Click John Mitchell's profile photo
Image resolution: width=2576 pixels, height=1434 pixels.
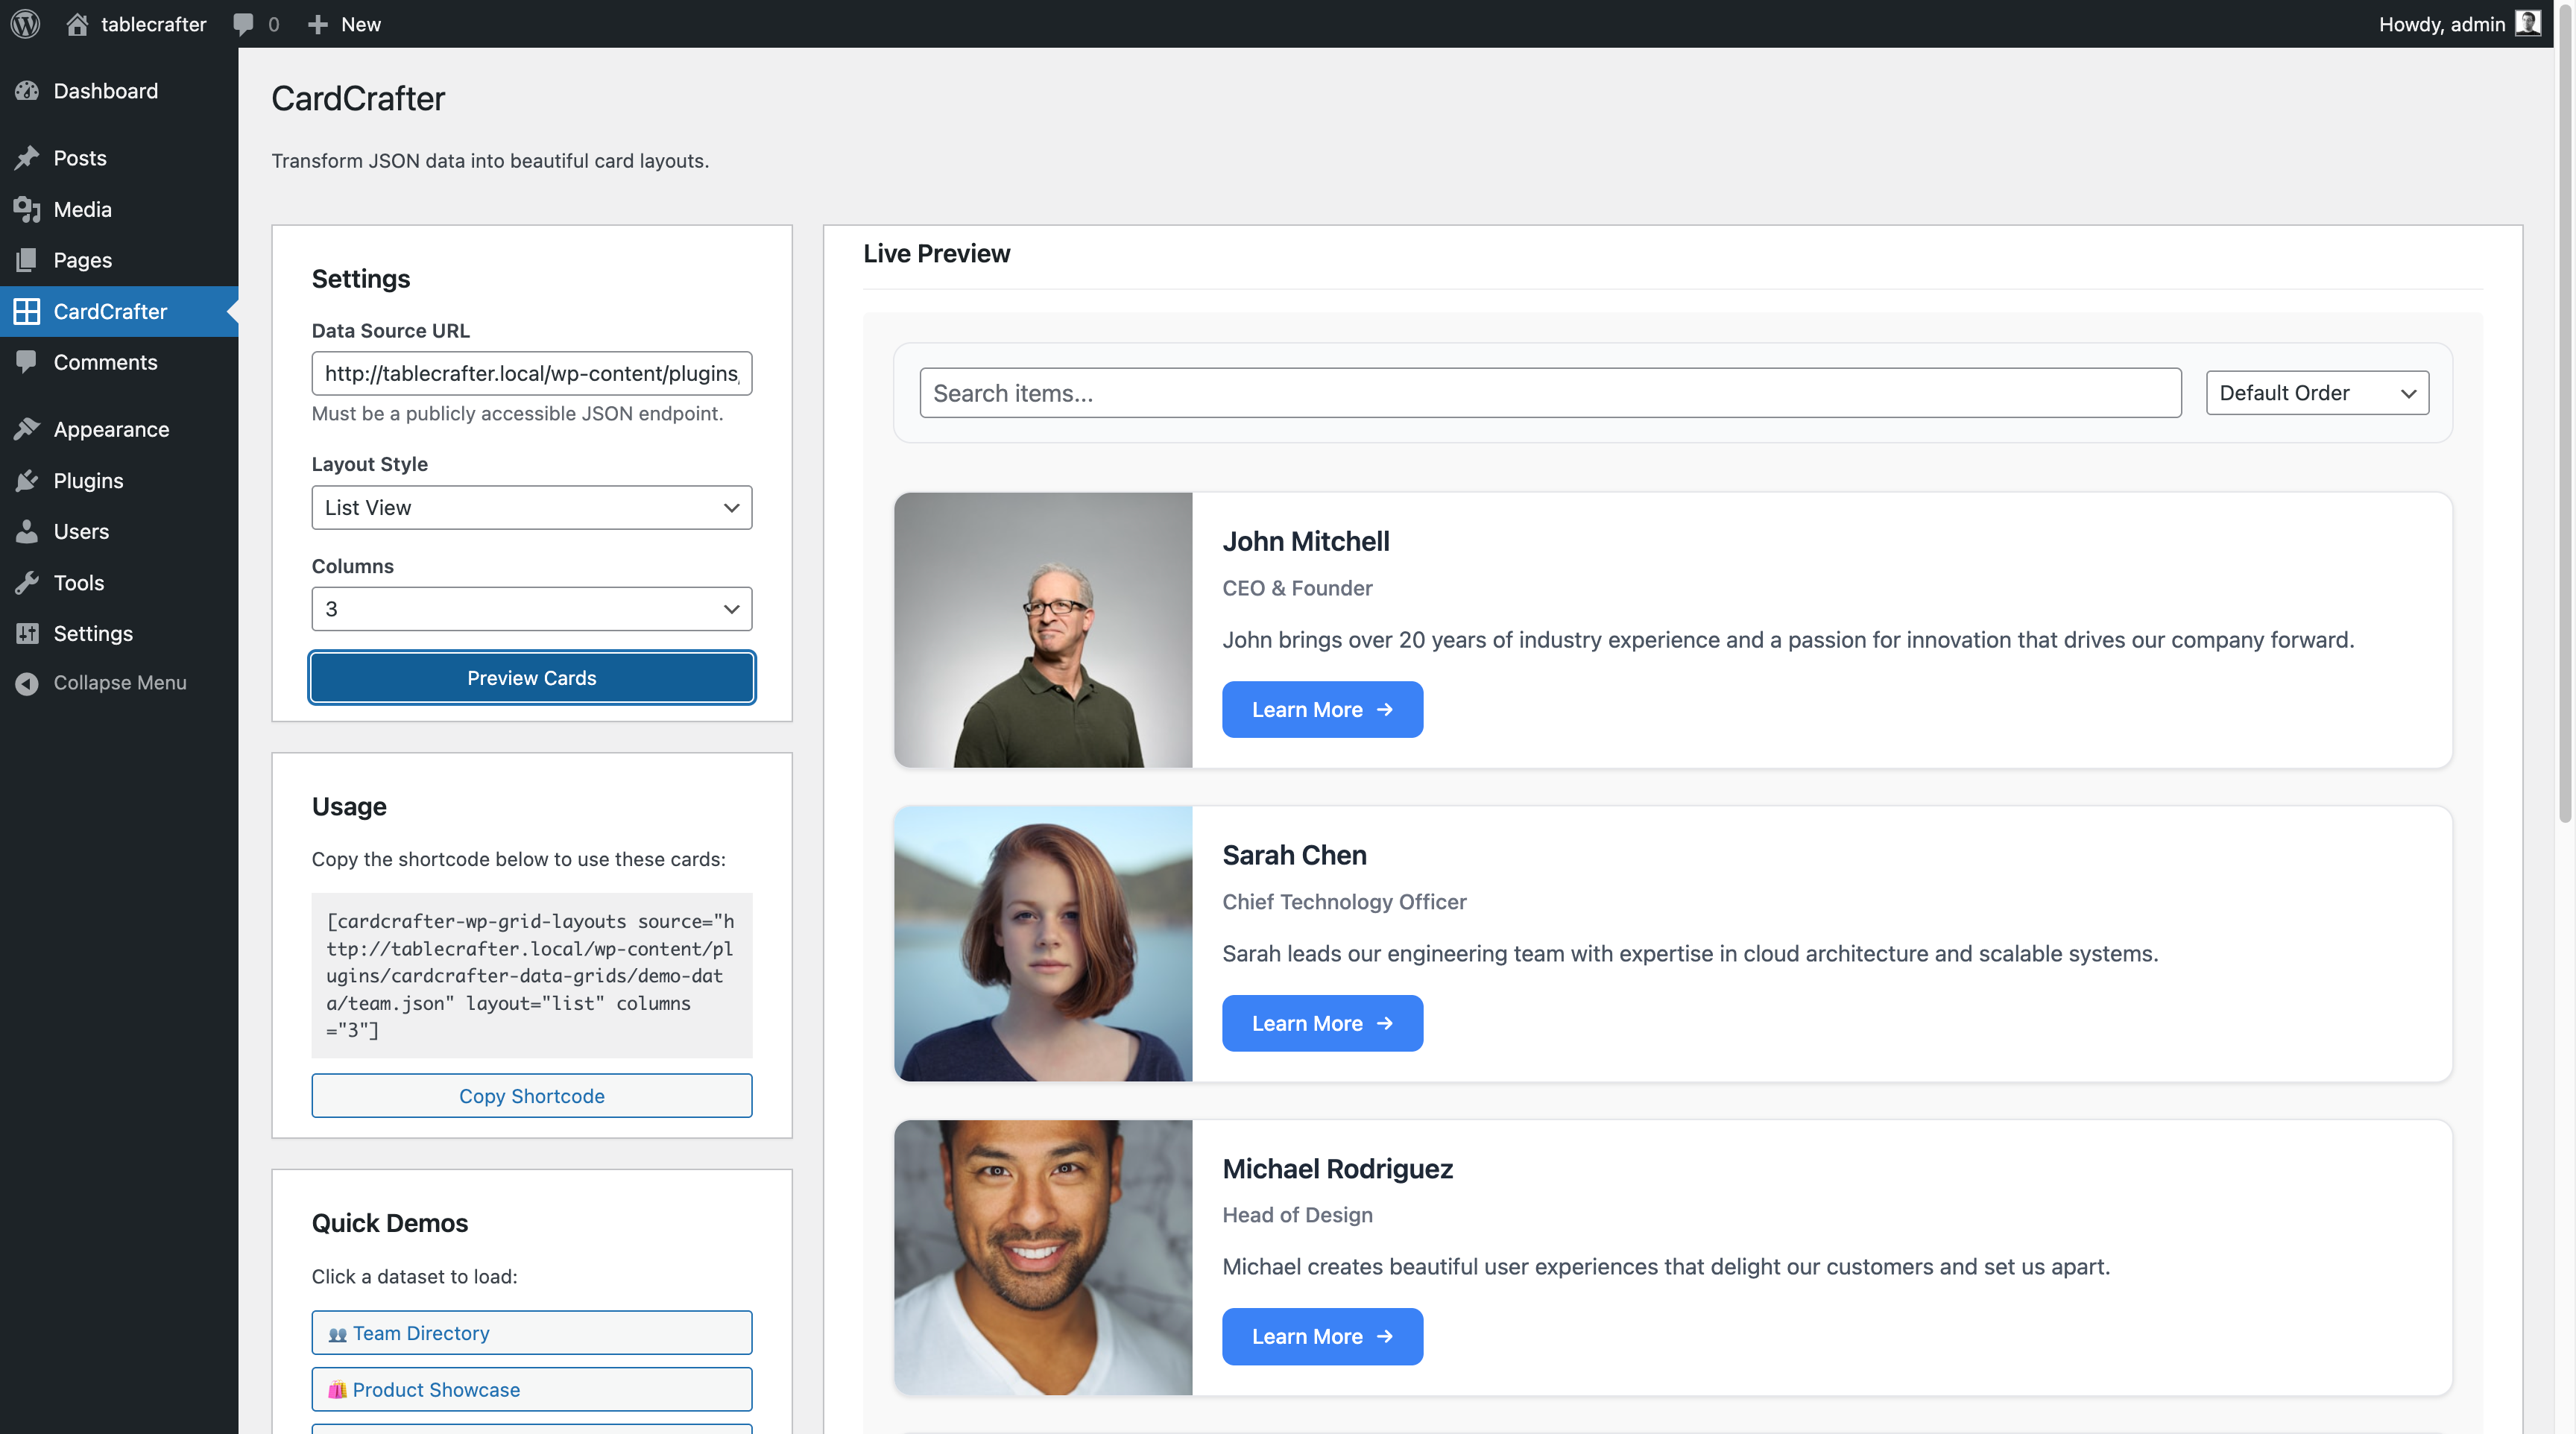[1043, 630]
